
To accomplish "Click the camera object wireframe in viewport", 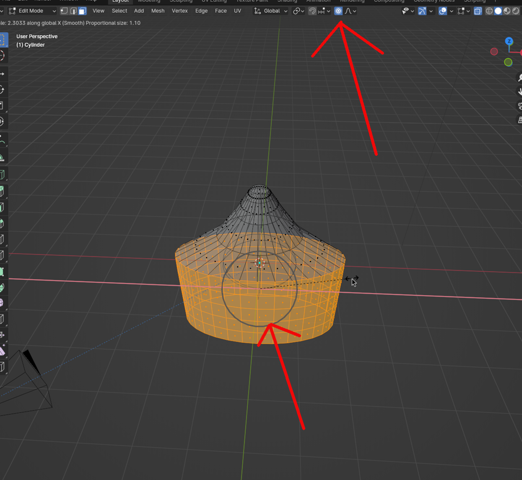I will (26, 383).
